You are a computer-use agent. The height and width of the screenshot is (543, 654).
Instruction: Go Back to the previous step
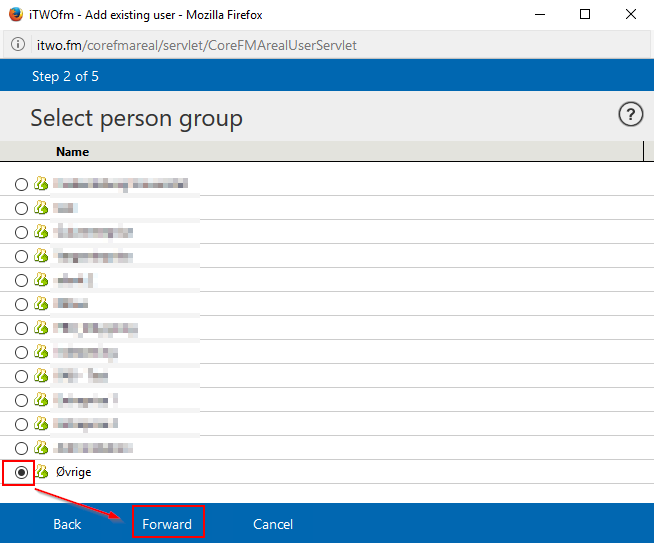(x=67, y=524)
